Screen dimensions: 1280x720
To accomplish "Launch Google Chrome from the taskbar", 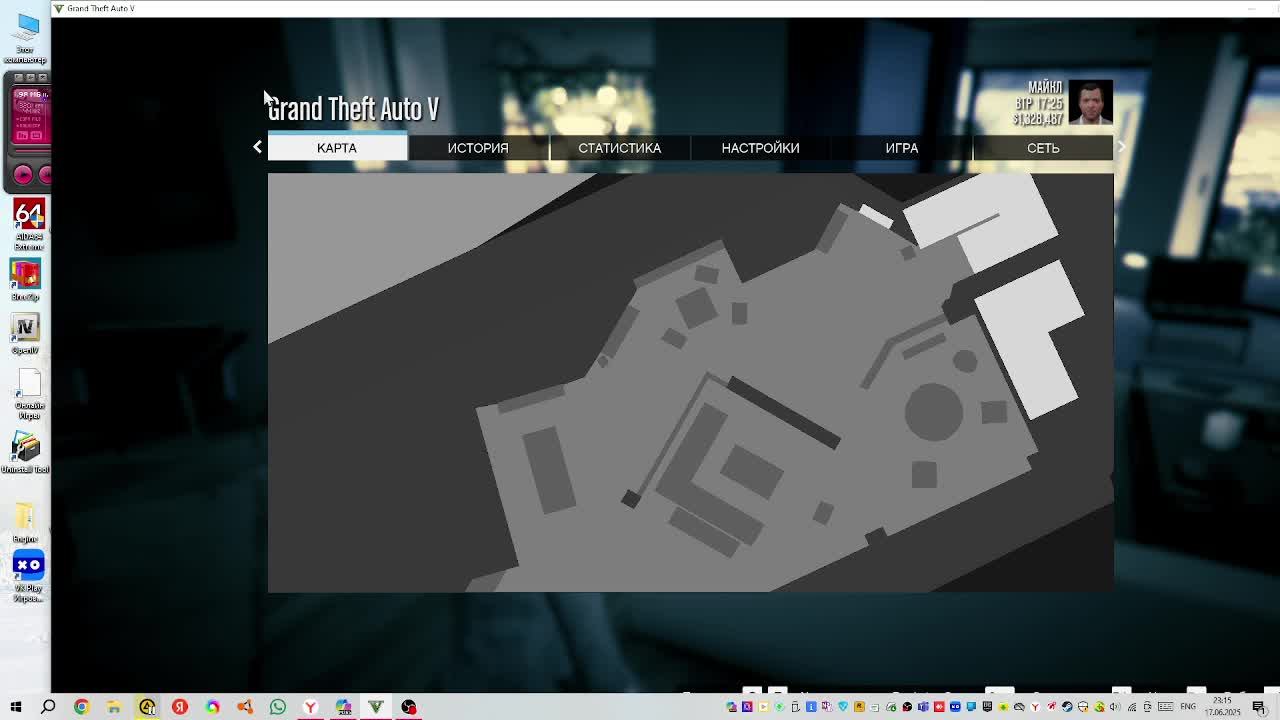I will pyautogui.click(x=81, y=707).
